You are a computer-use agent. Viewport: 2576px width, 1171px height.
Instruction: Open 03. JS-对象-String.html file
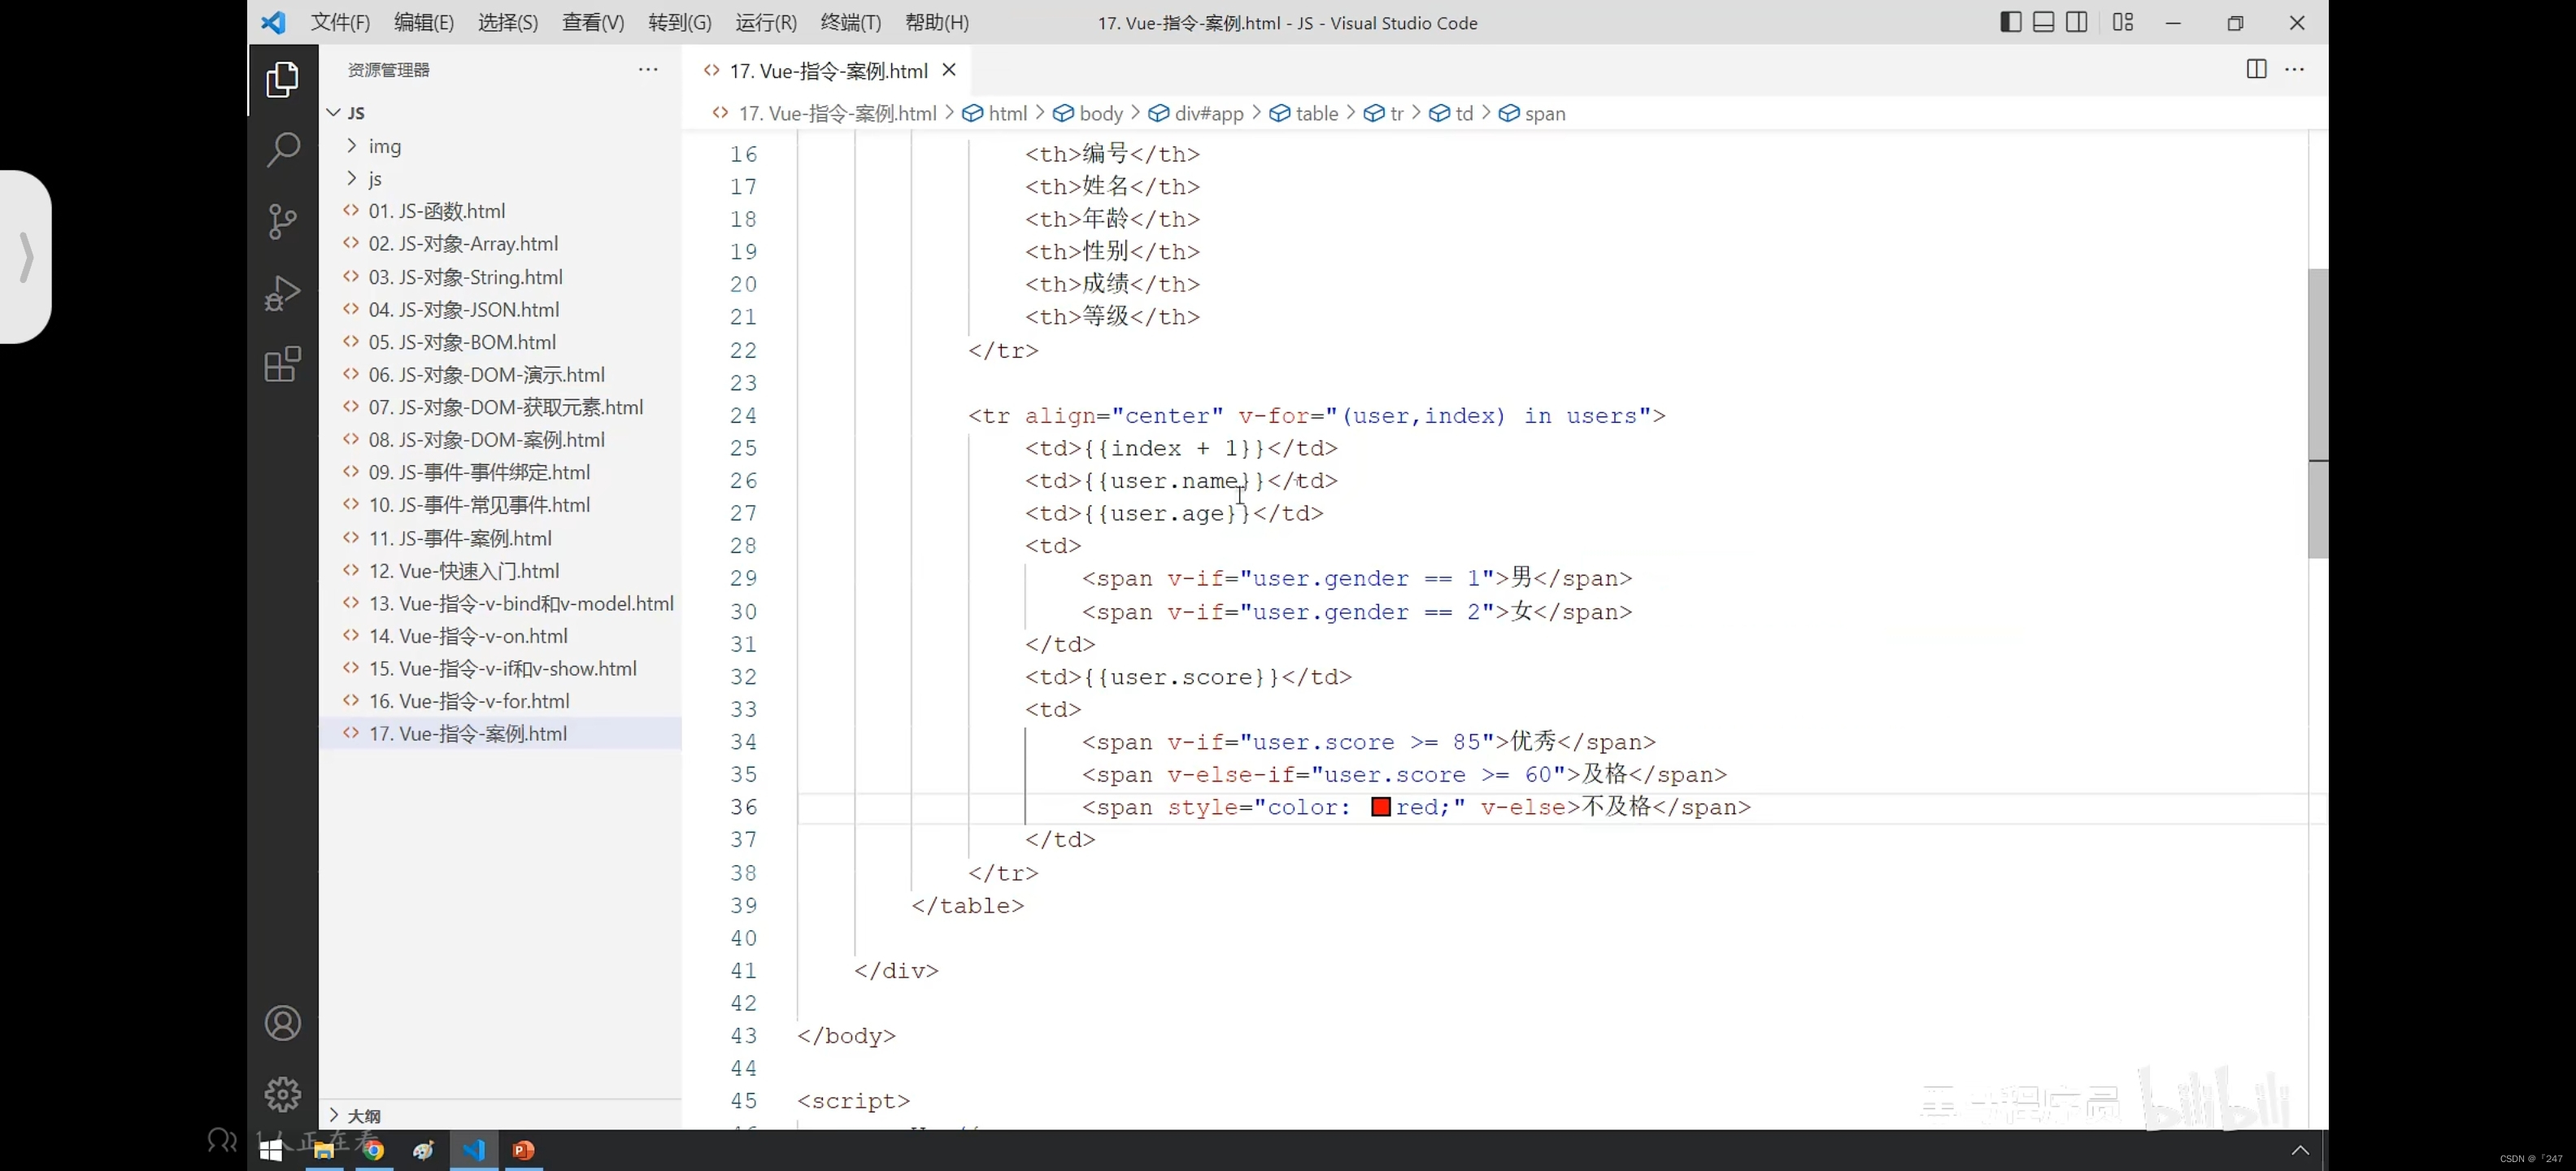click(500, 277)
